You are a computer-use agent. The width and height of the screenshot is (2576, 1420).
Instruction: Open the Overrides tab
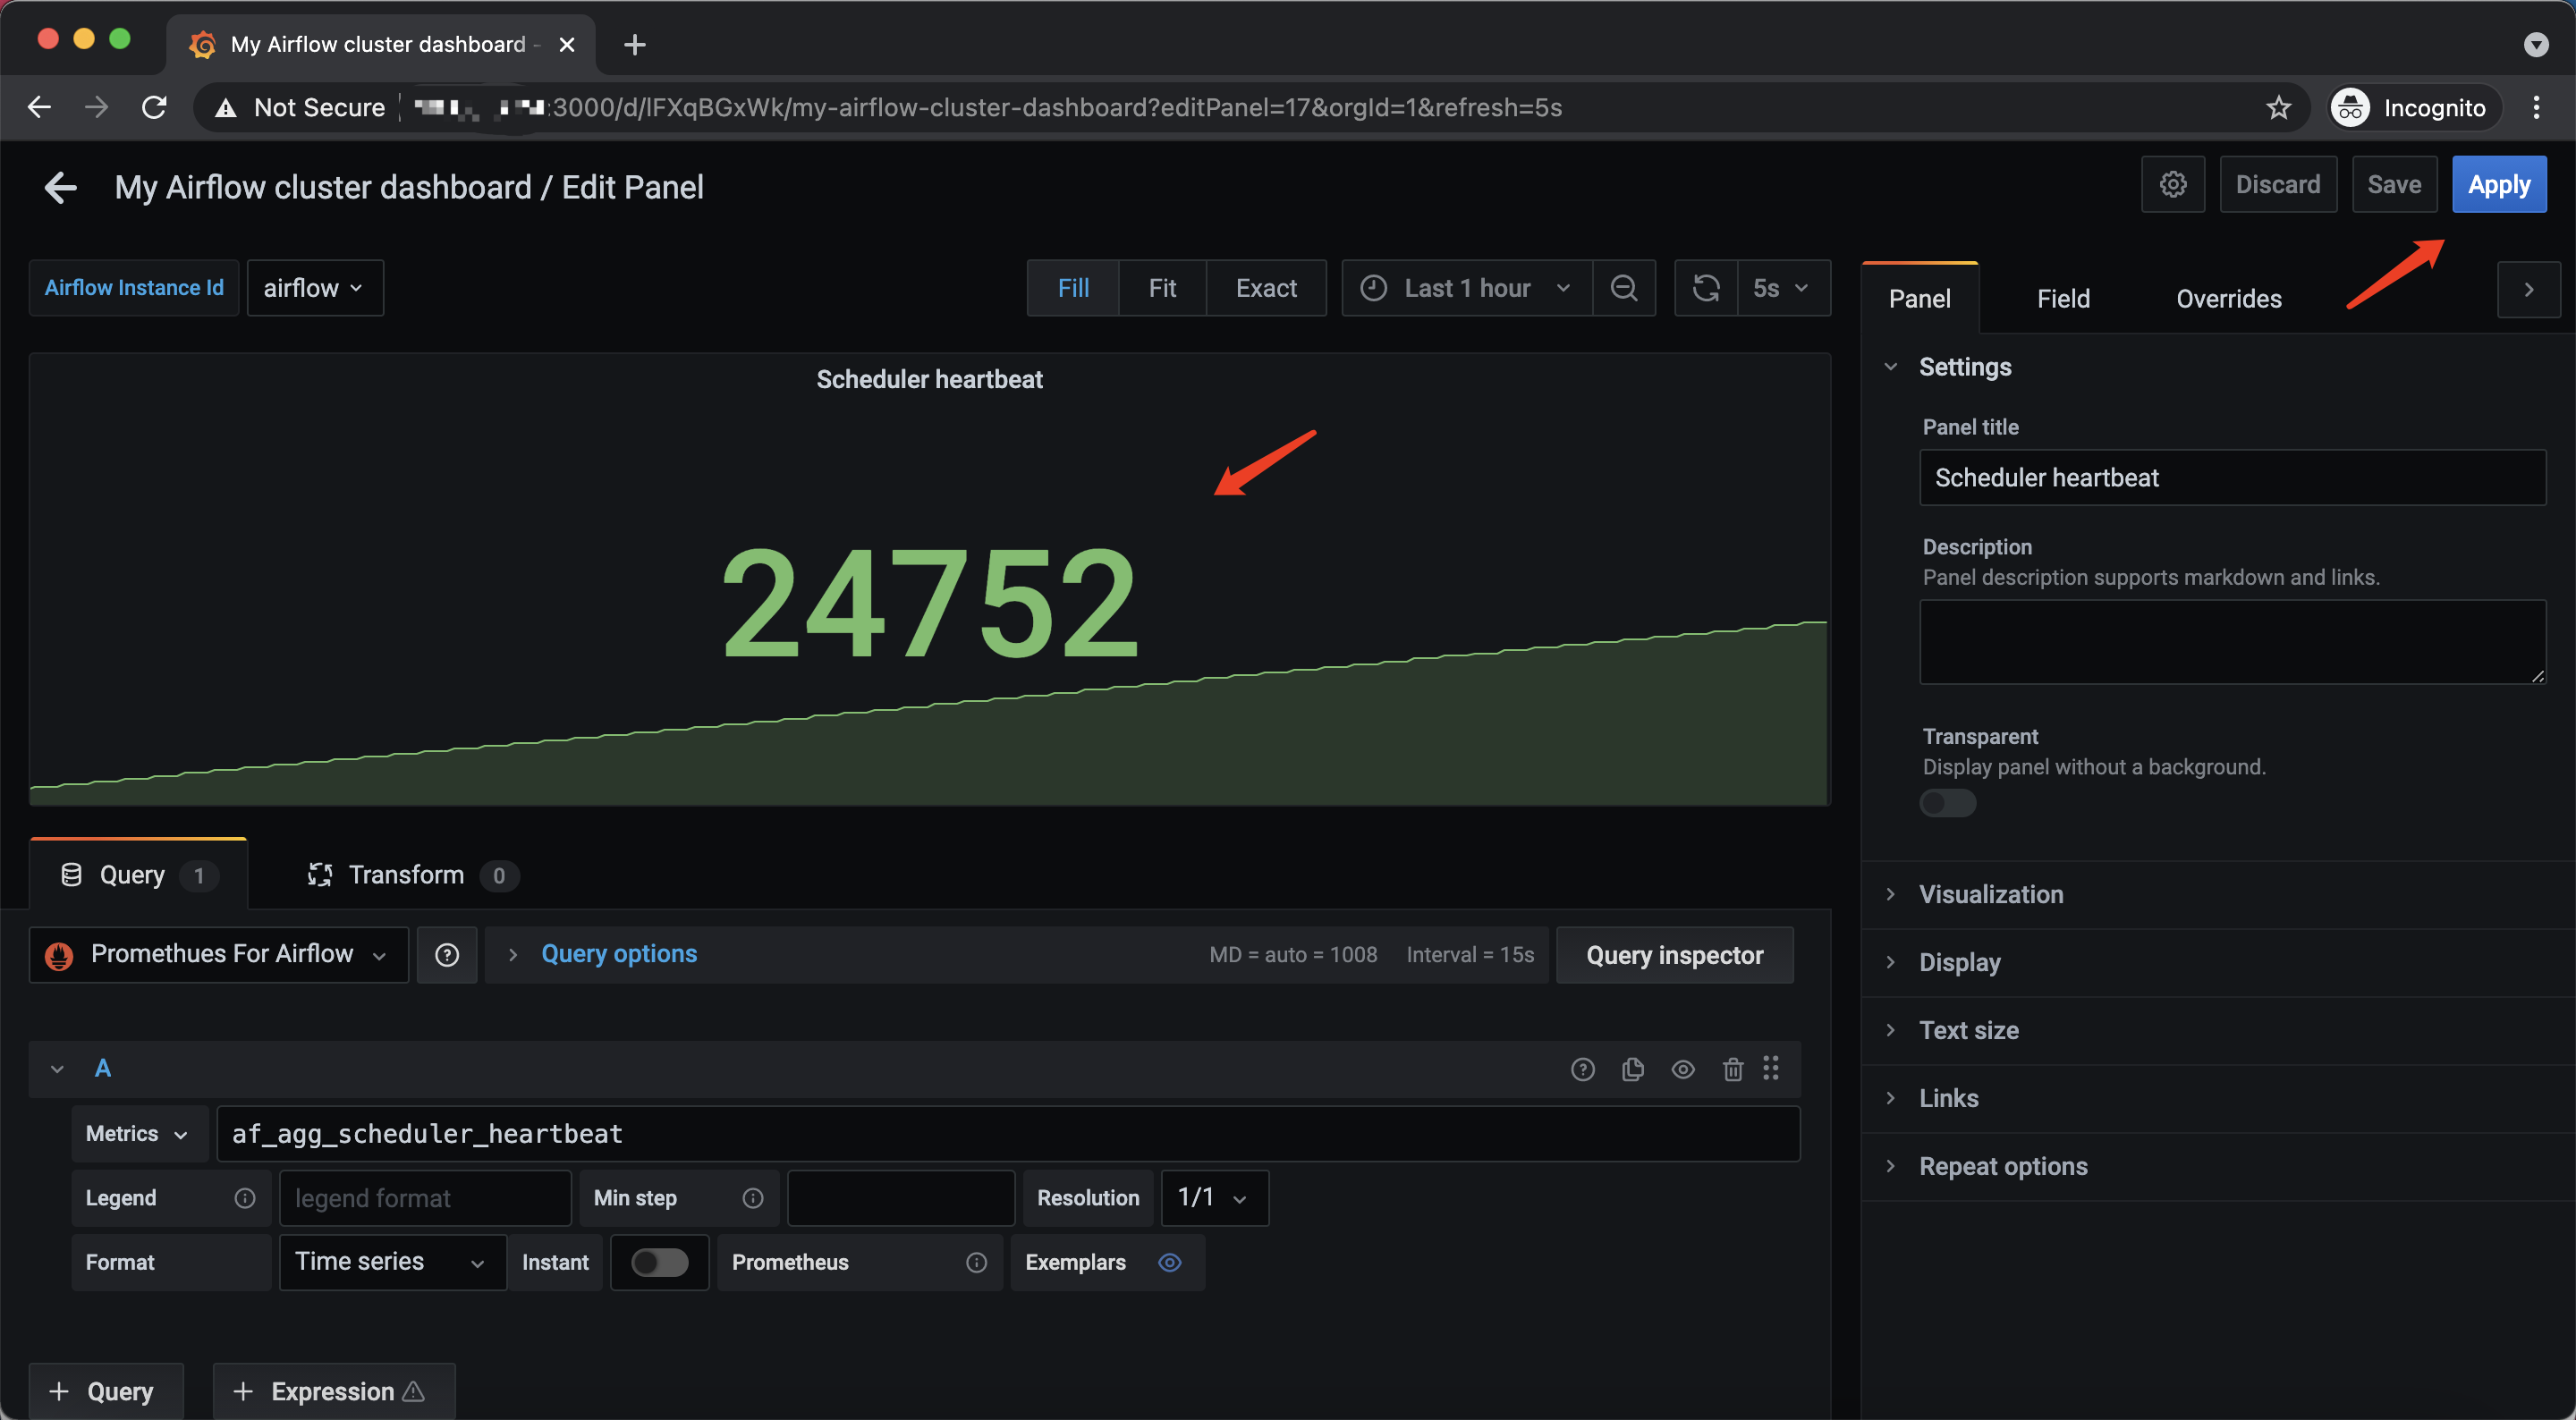click(x=2228, y=298)
